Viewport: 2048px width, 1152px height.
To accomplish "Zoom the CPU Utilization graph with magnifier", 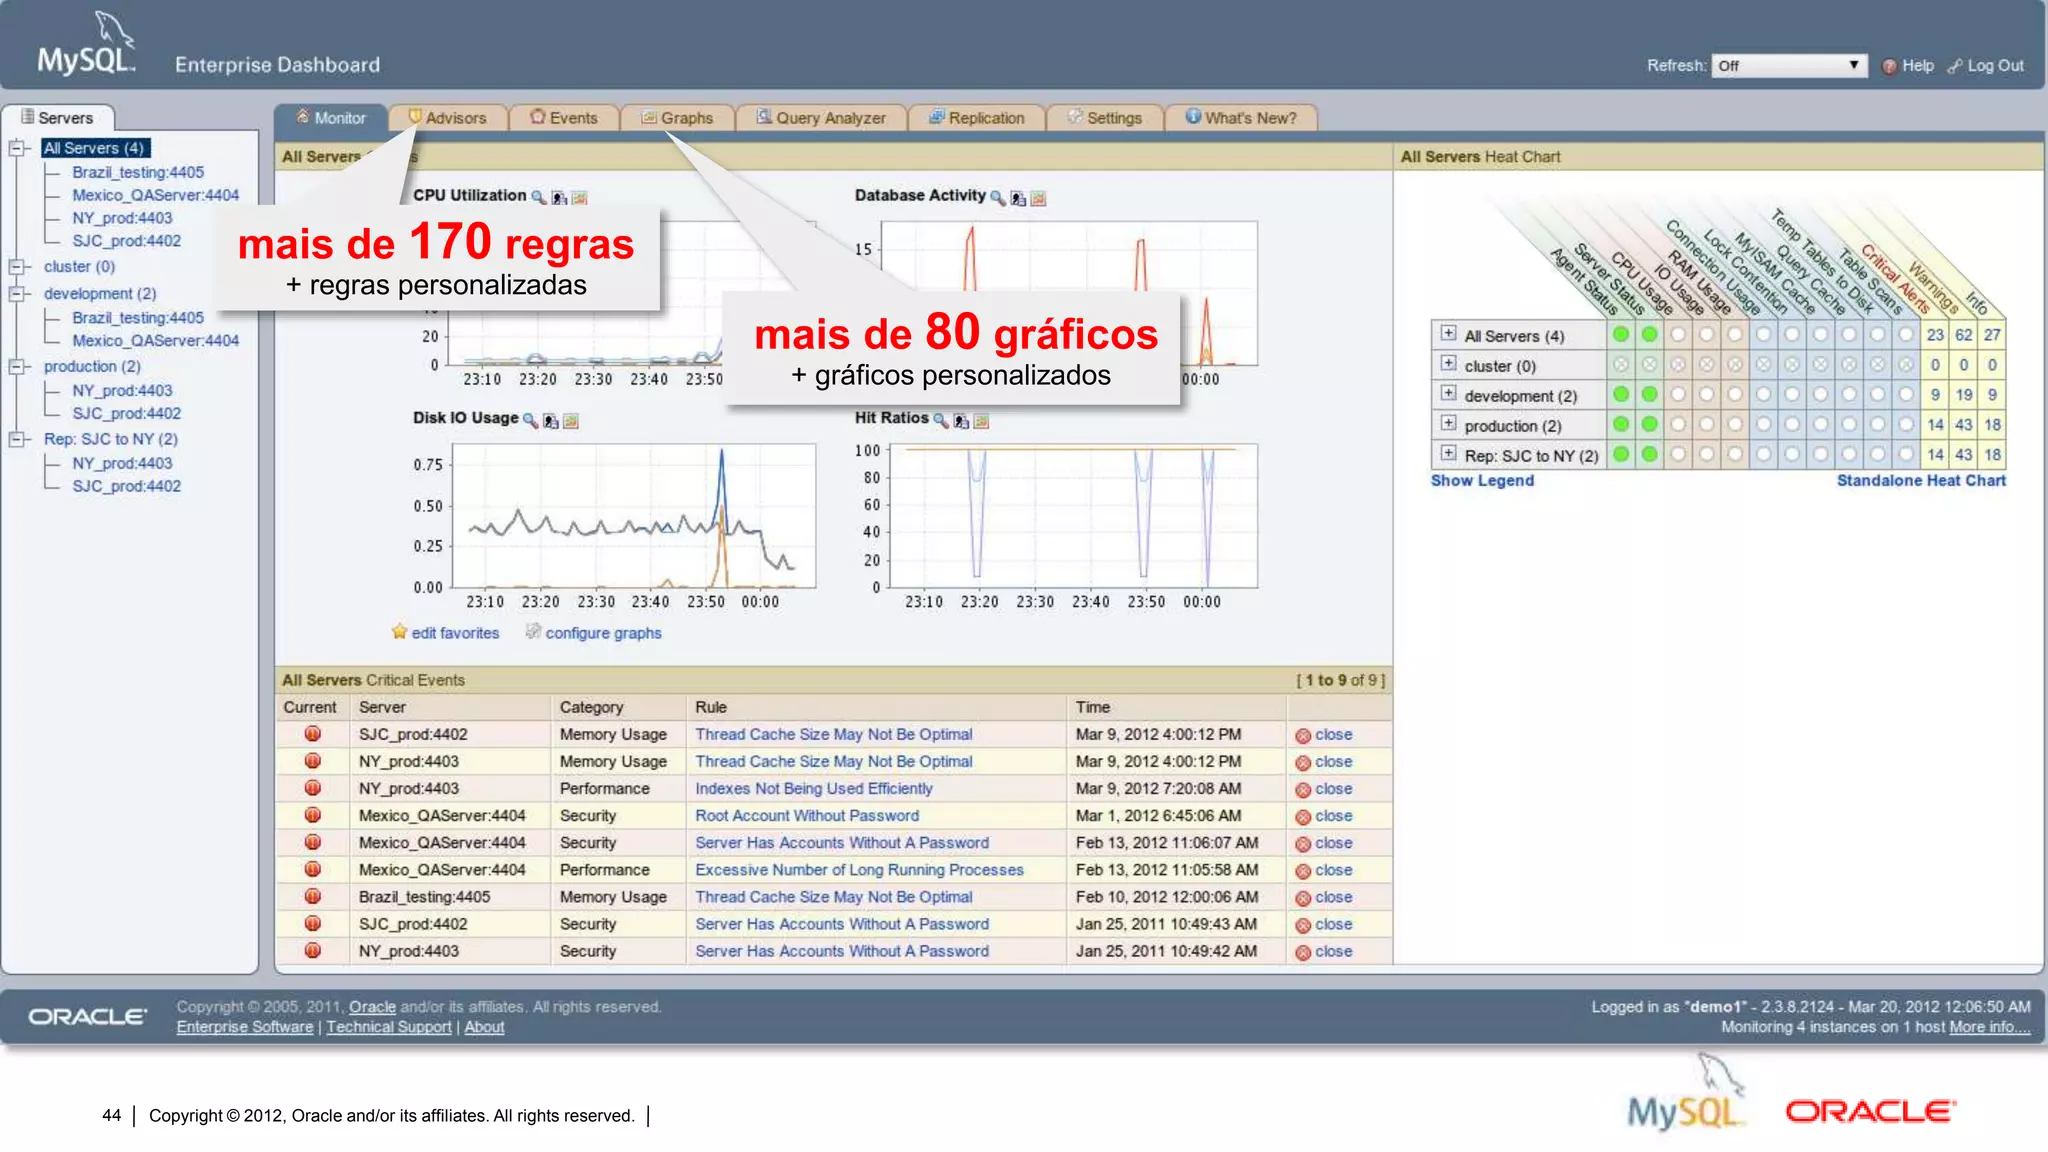I will pyautogui.click(x=538, y=197).
